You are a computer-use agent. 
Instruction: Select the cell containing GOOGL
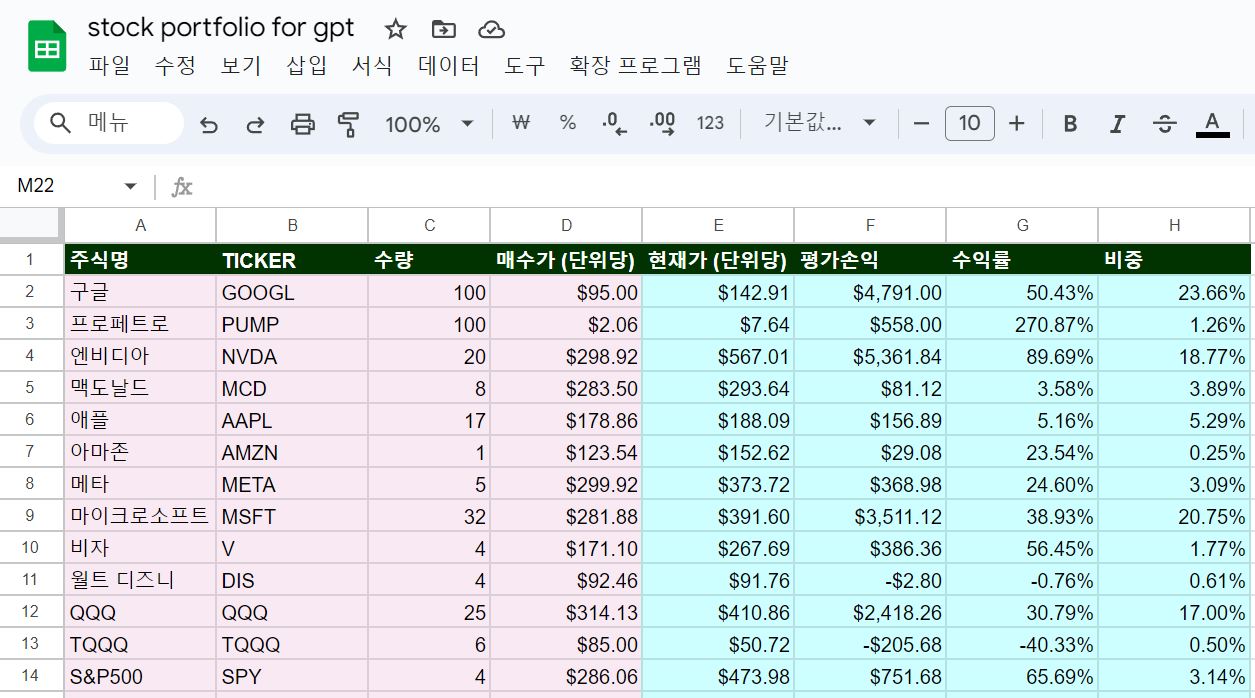(292, 292)
